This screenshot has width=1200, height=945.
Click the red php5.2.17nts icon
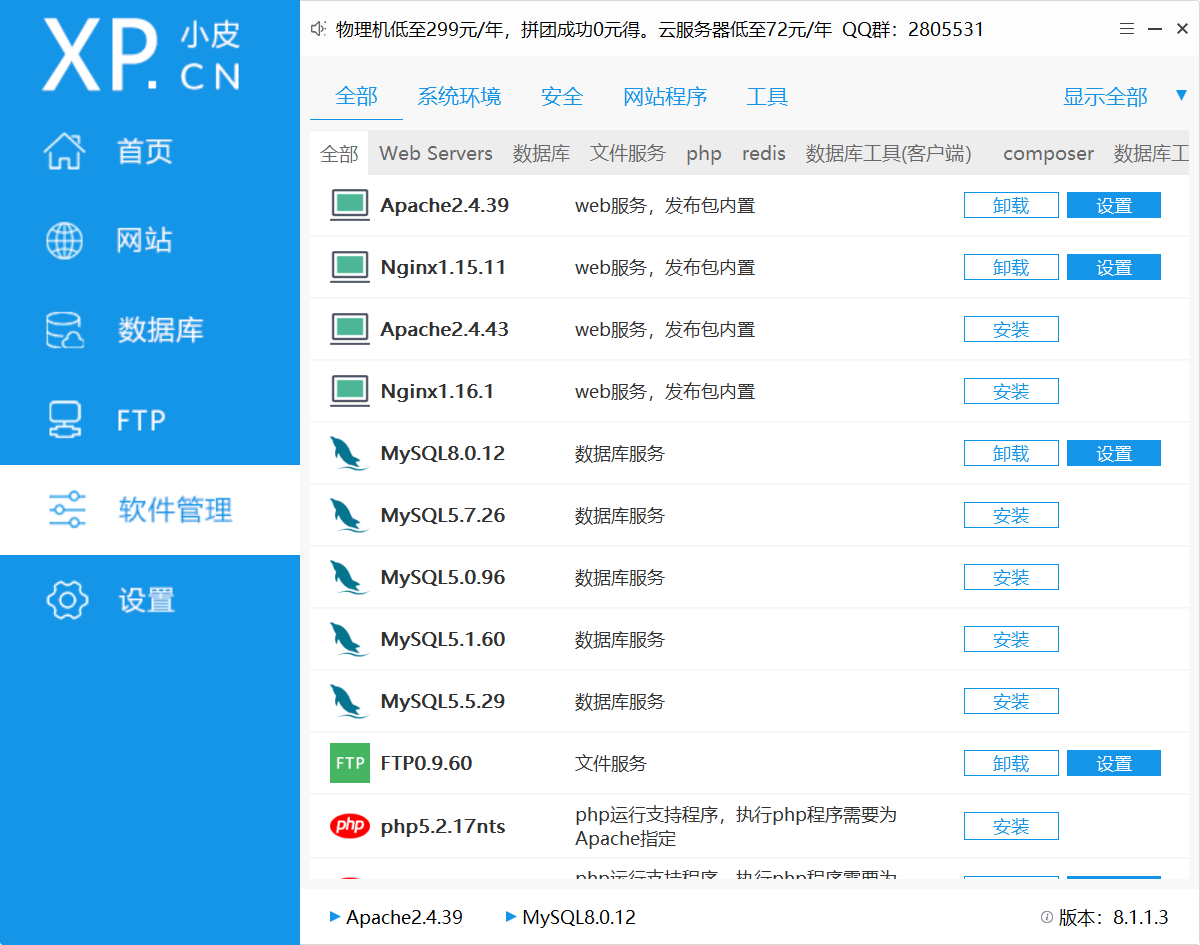350,826
